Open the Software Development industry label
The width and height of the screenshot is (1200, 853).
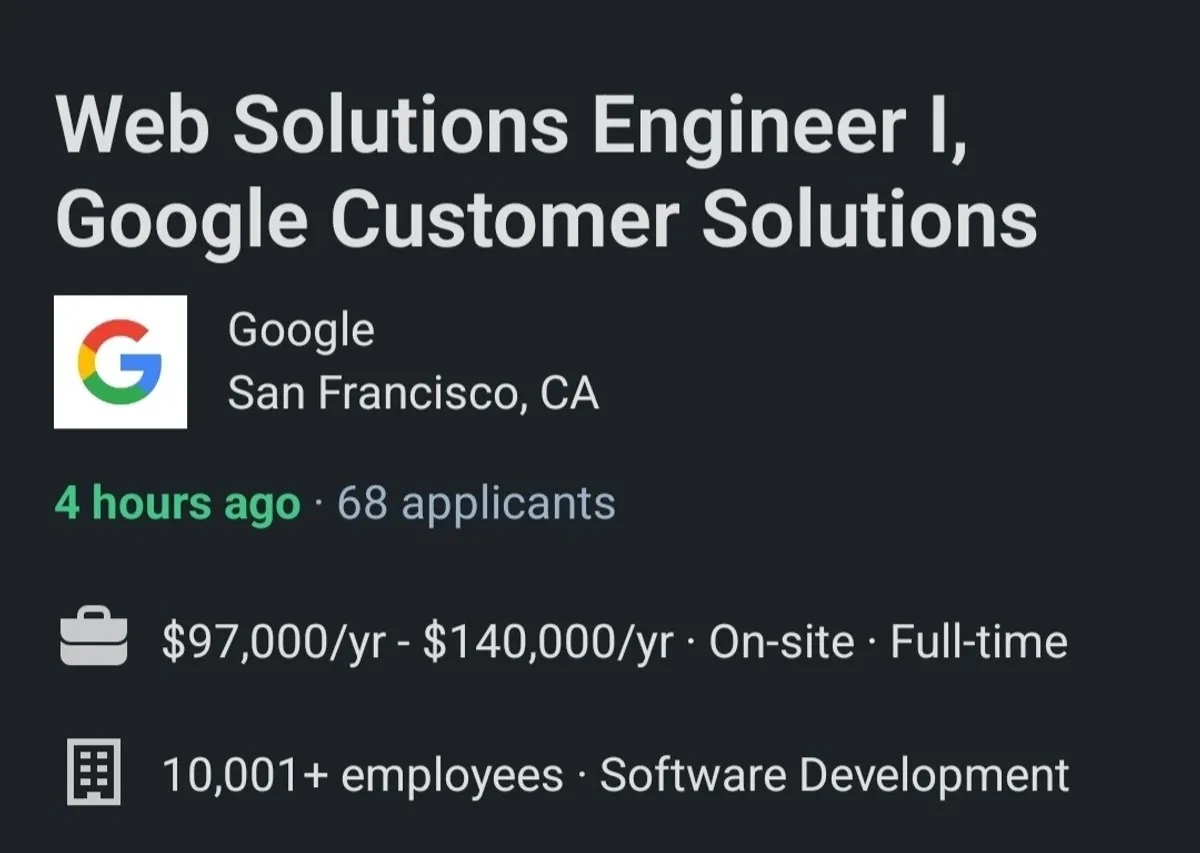coord(834,776)
